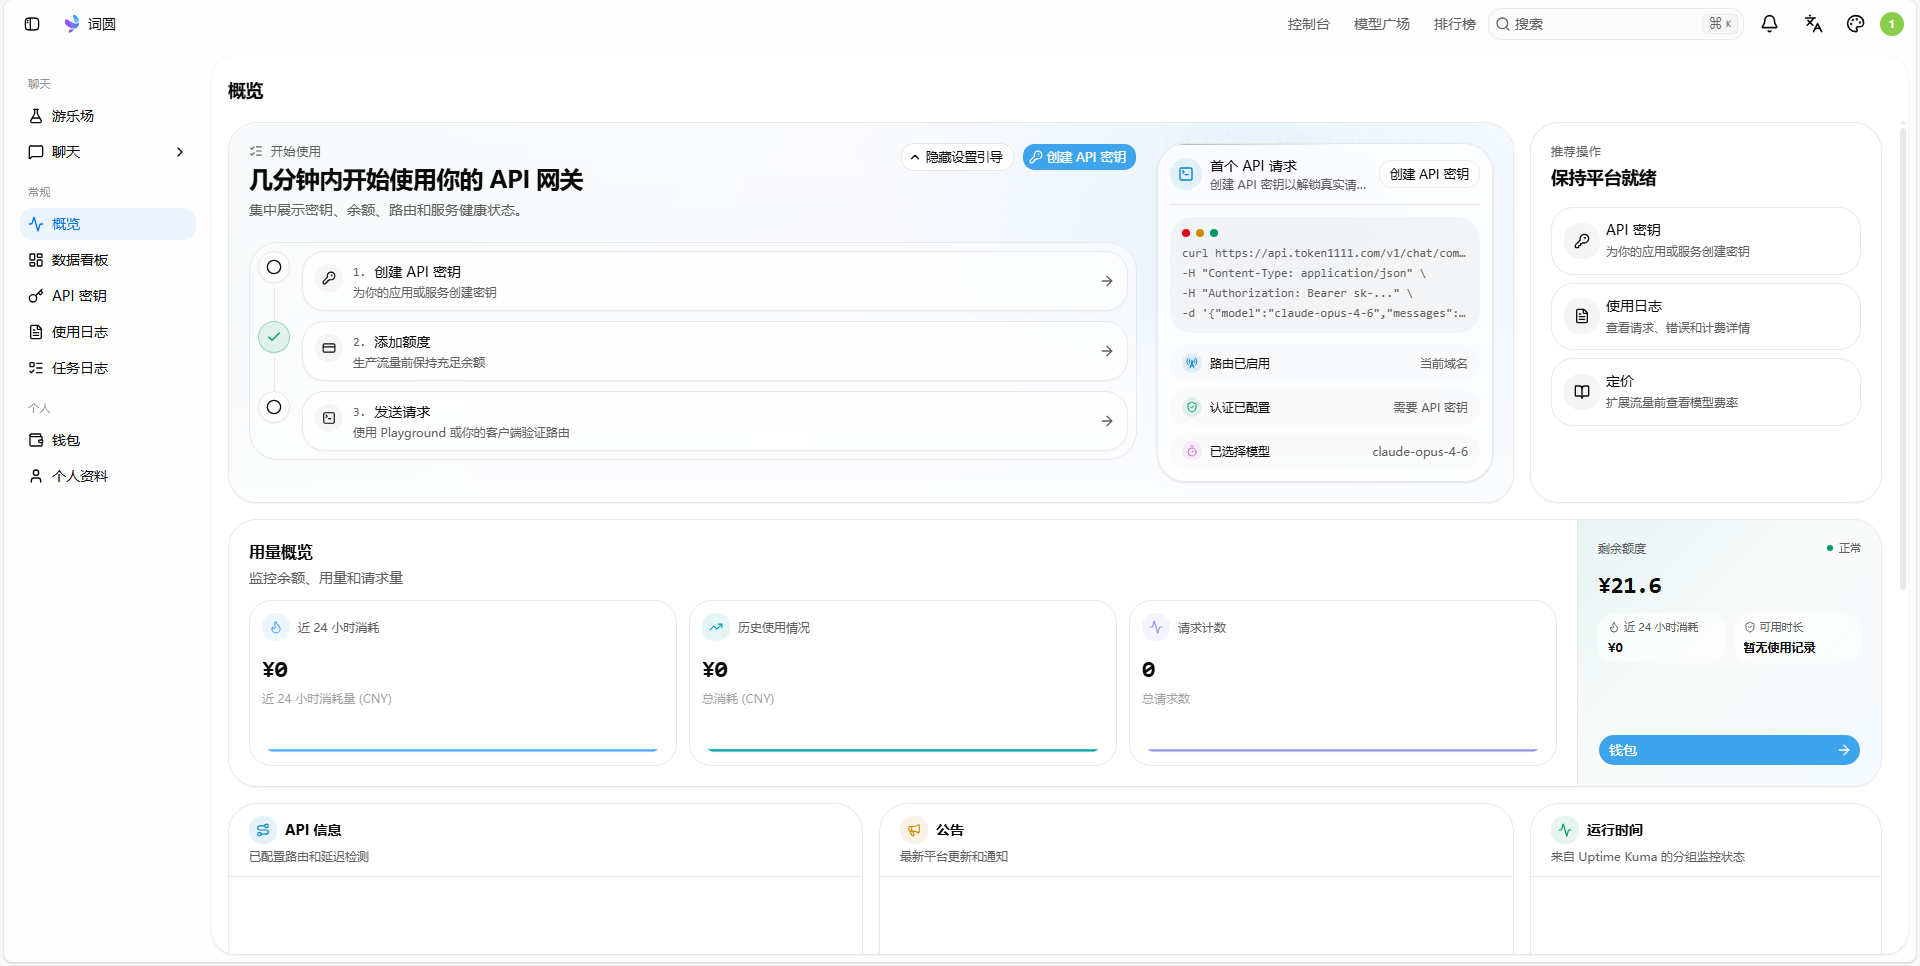Click the white 创建 API 密钥 button in request card
The height and width of the screenshot is (966, 1920).
[x=1429, y=174]
